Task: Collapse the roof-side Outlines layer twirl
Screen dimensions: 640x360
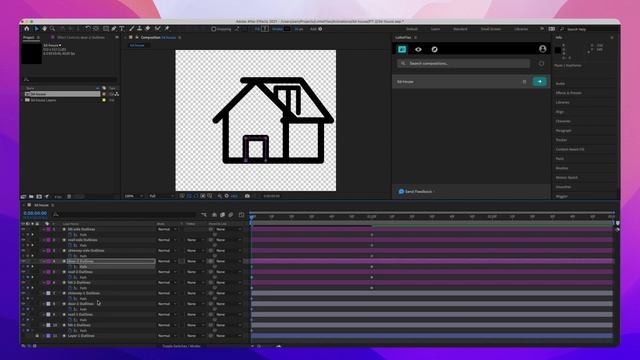Action: [44, 240]
